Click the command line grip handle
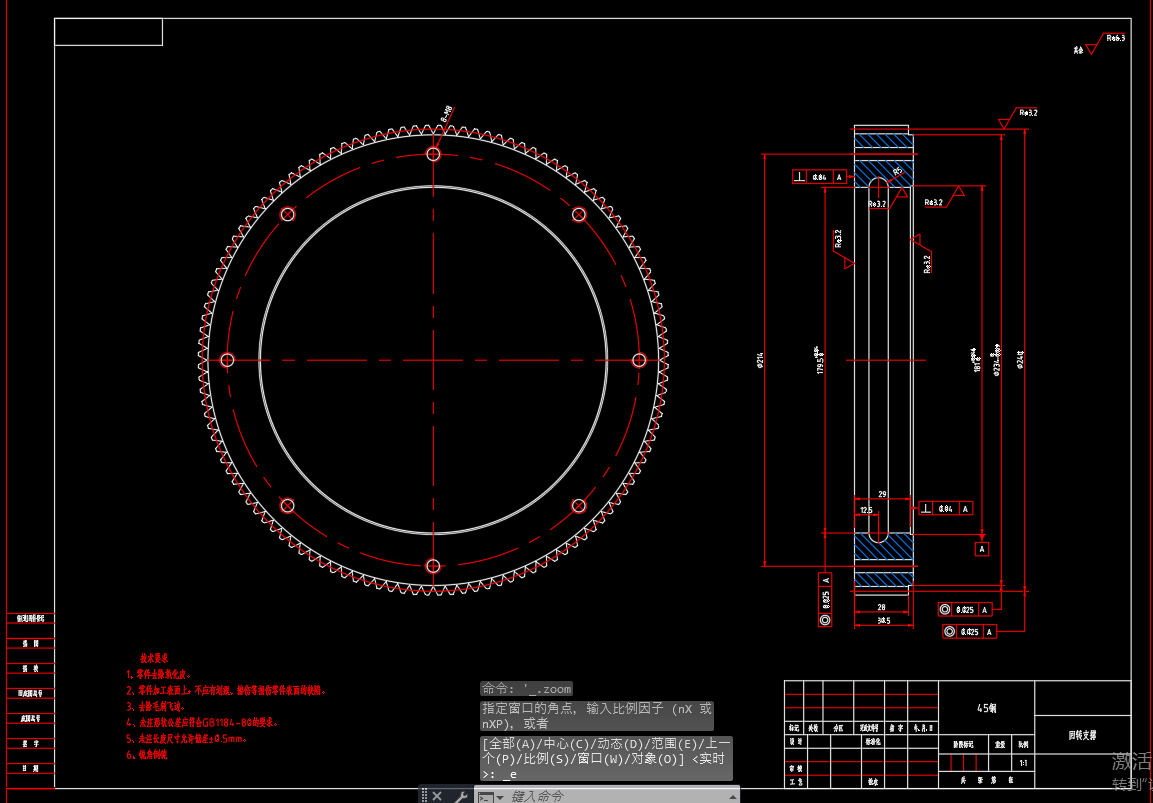This screenshot has height=803, width=1153. point(424,795)
